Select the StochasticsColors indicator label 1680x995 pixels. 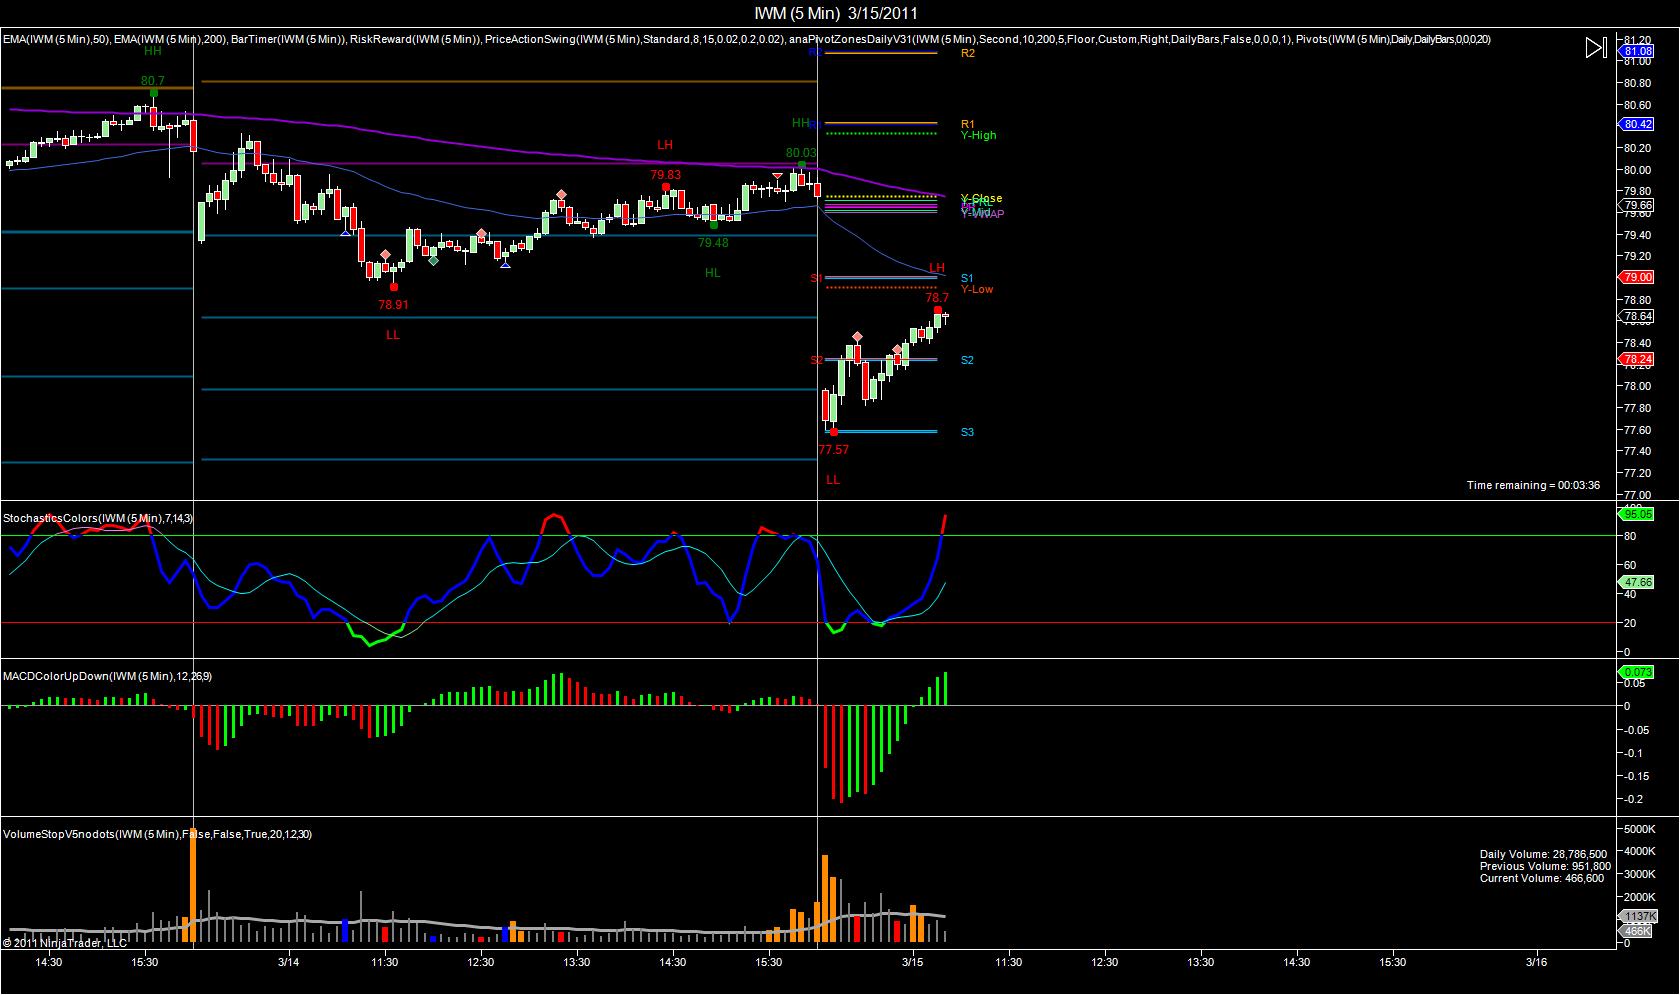[98, 518]
